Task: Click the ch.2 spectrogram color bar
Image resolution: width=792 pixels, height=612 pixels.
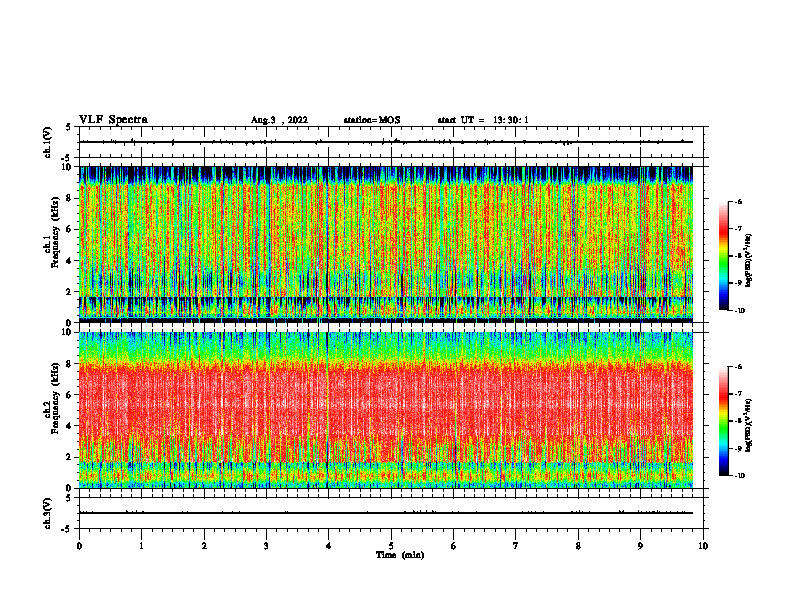Action: point(724,421)
